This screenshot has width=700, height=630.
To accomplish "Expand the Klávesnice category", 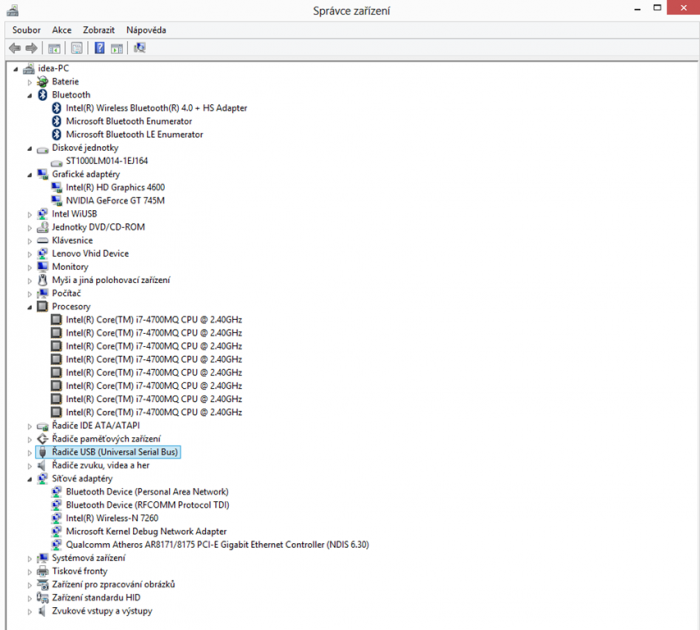I will 30,241.
